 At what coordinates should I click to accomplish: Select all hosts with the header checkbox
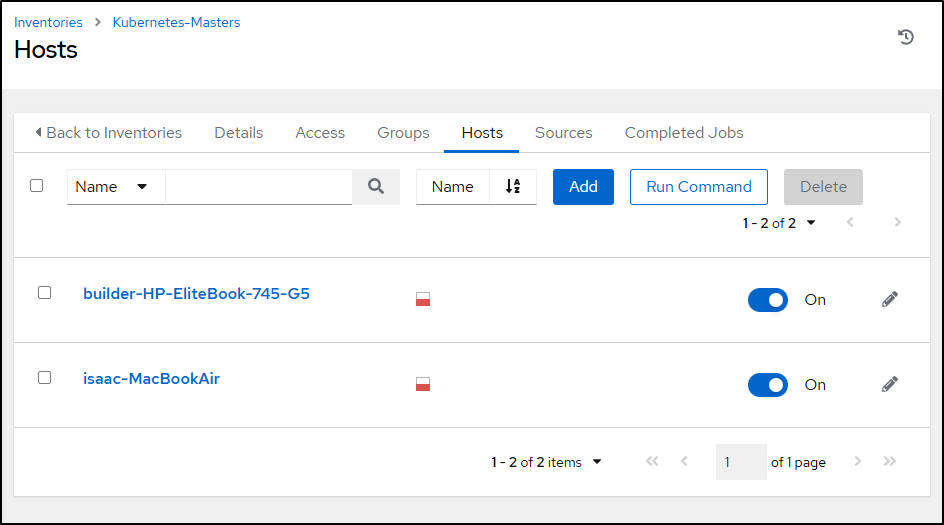37,186
